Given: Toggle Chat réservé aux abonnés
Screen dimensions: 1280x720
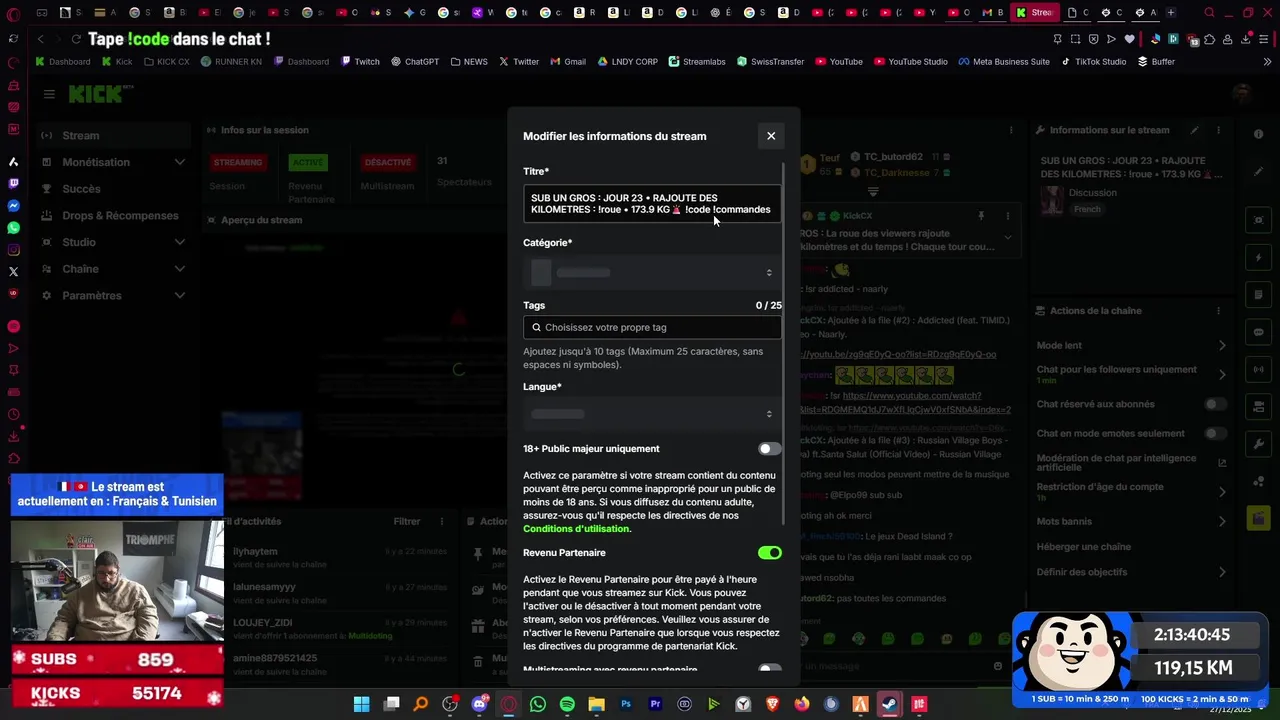Looking at the screenshot, I should pyautogui.click(x=1215, y=404).
